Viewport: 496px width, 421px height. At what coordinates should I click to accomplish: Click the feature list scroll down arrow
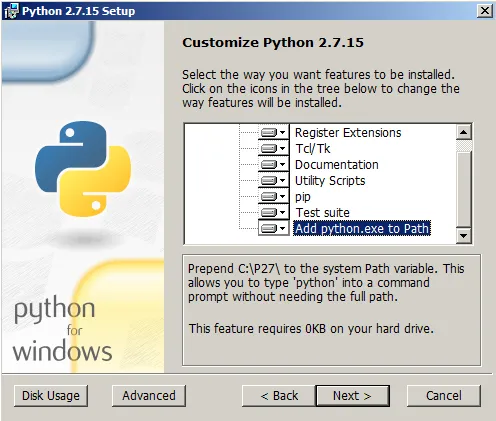[463, 236]
